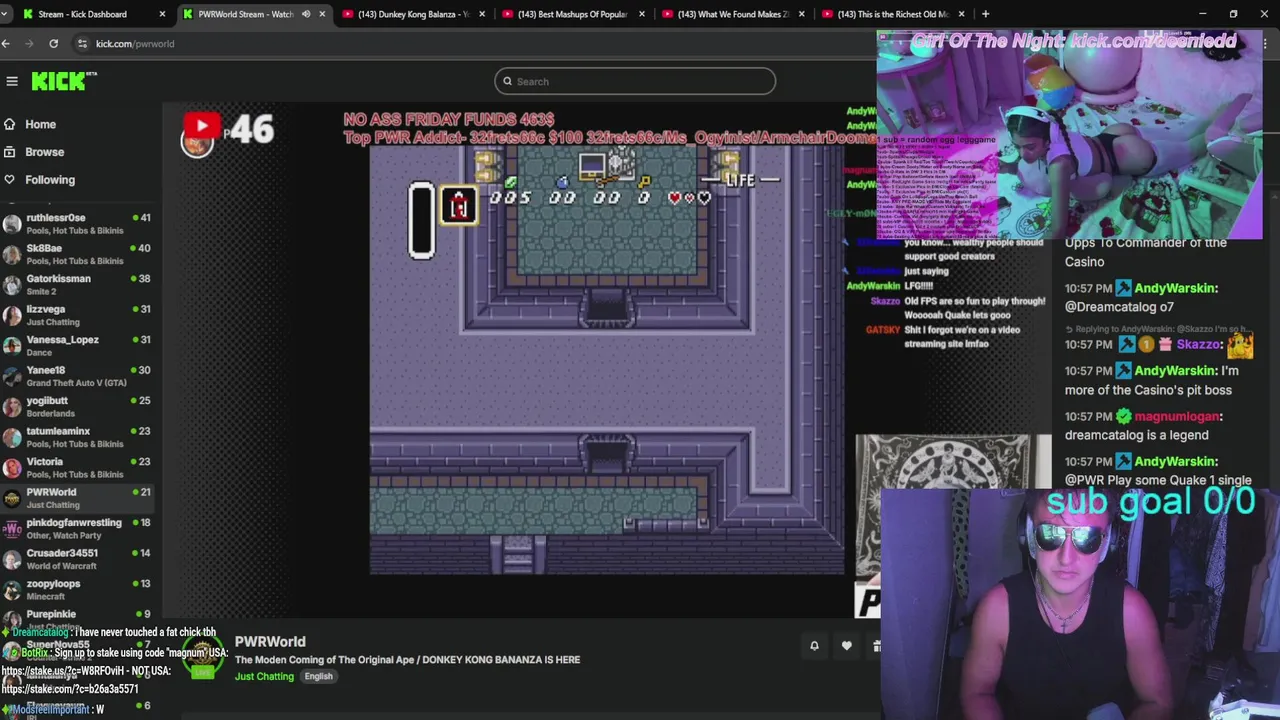Open a new browser tab
The image size is (1280, 720).
[985, 14]
